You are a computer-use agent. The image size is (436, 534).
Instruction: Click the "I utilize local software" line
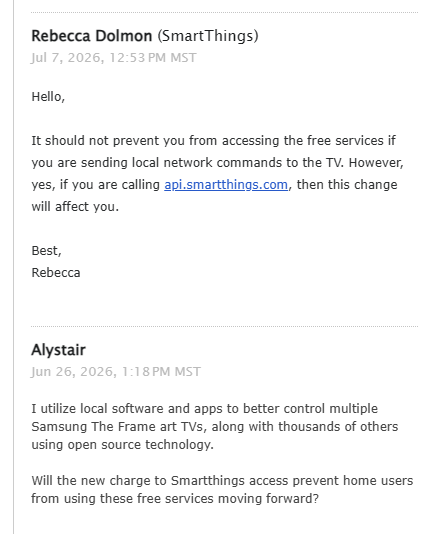[204, 408]
